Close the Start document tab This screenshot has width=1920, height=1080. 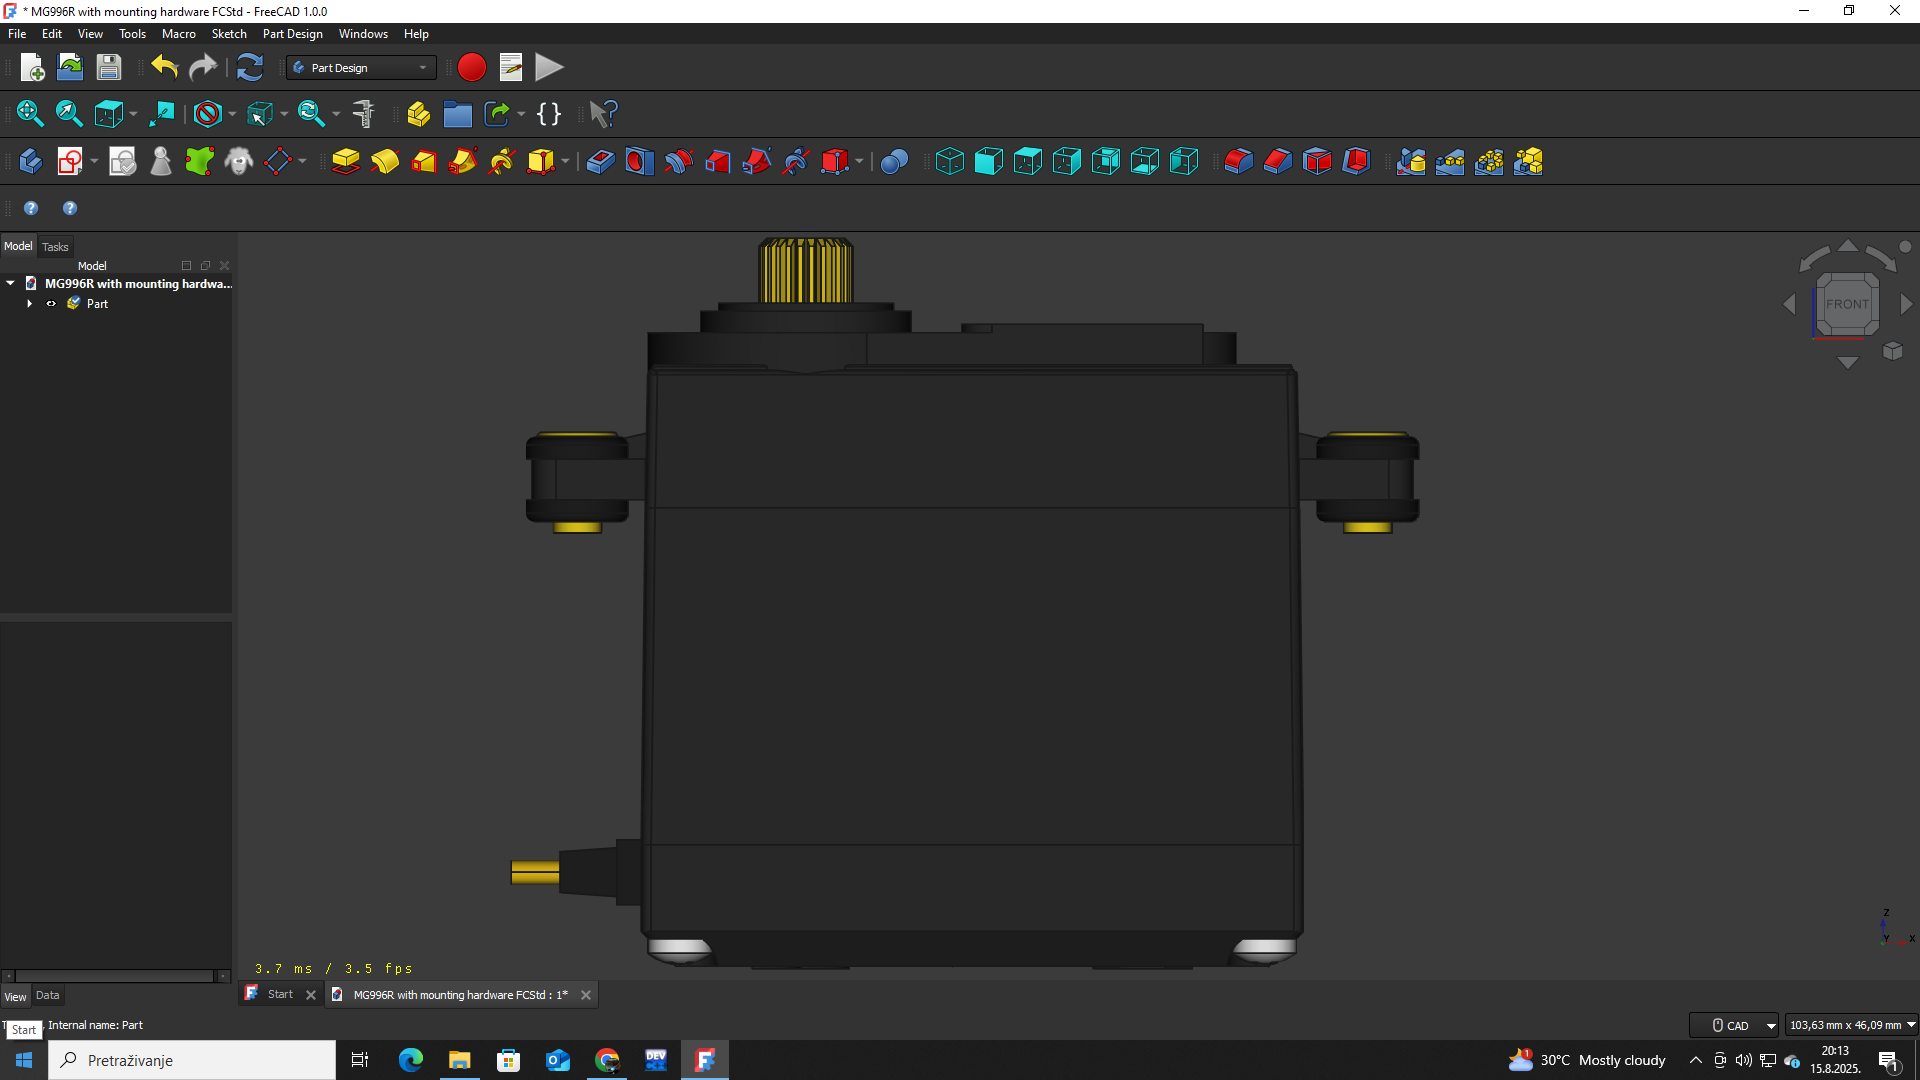[x=311, y=995]
